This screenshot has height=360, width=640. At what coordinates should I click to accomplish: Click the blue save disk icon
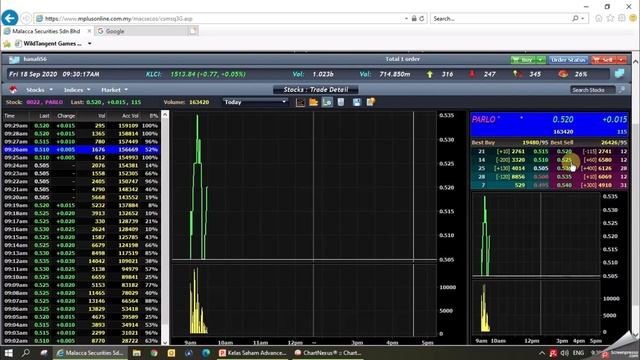(357, 102)
